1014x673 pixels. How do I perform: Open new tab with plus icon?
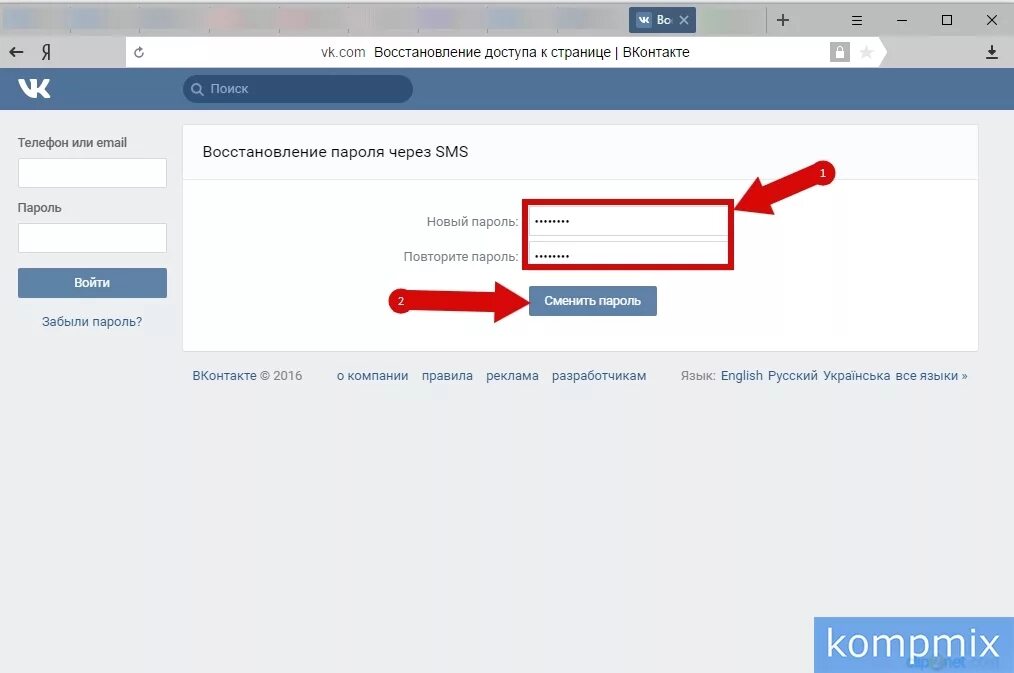click(x=782, y=20)
